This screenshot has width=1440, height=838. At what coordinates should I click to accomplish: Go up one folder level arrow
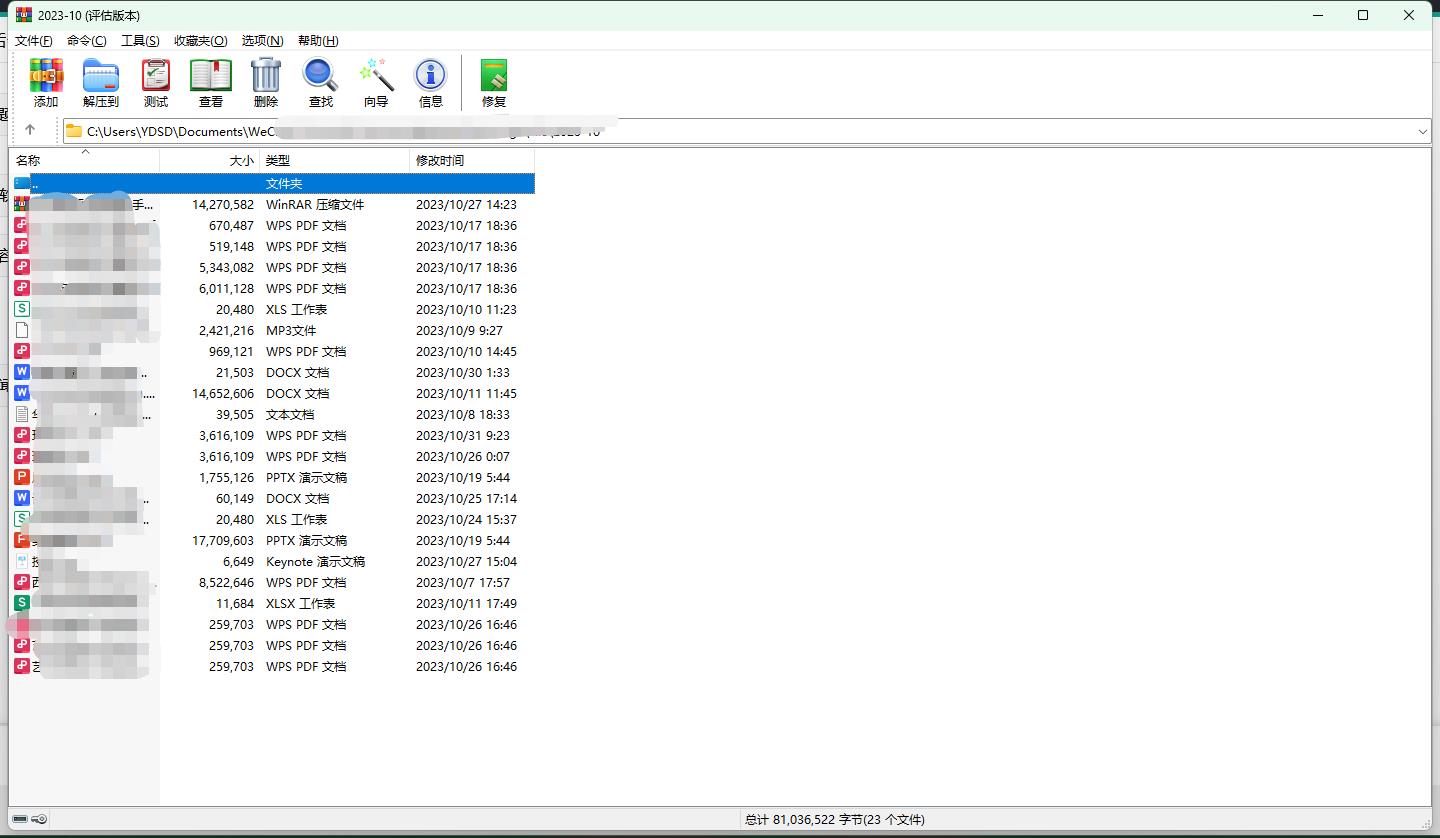(30, 130)
